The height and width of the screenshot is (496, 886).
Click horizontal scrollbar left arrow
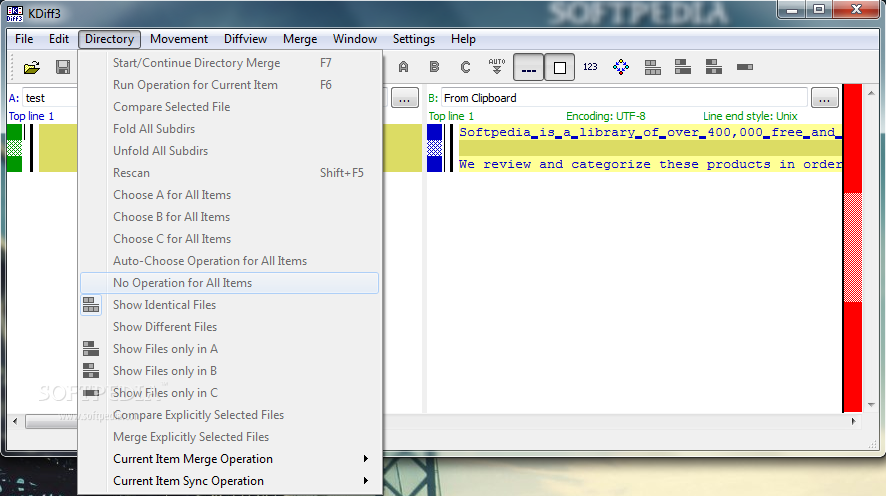[x=15, y=421]
